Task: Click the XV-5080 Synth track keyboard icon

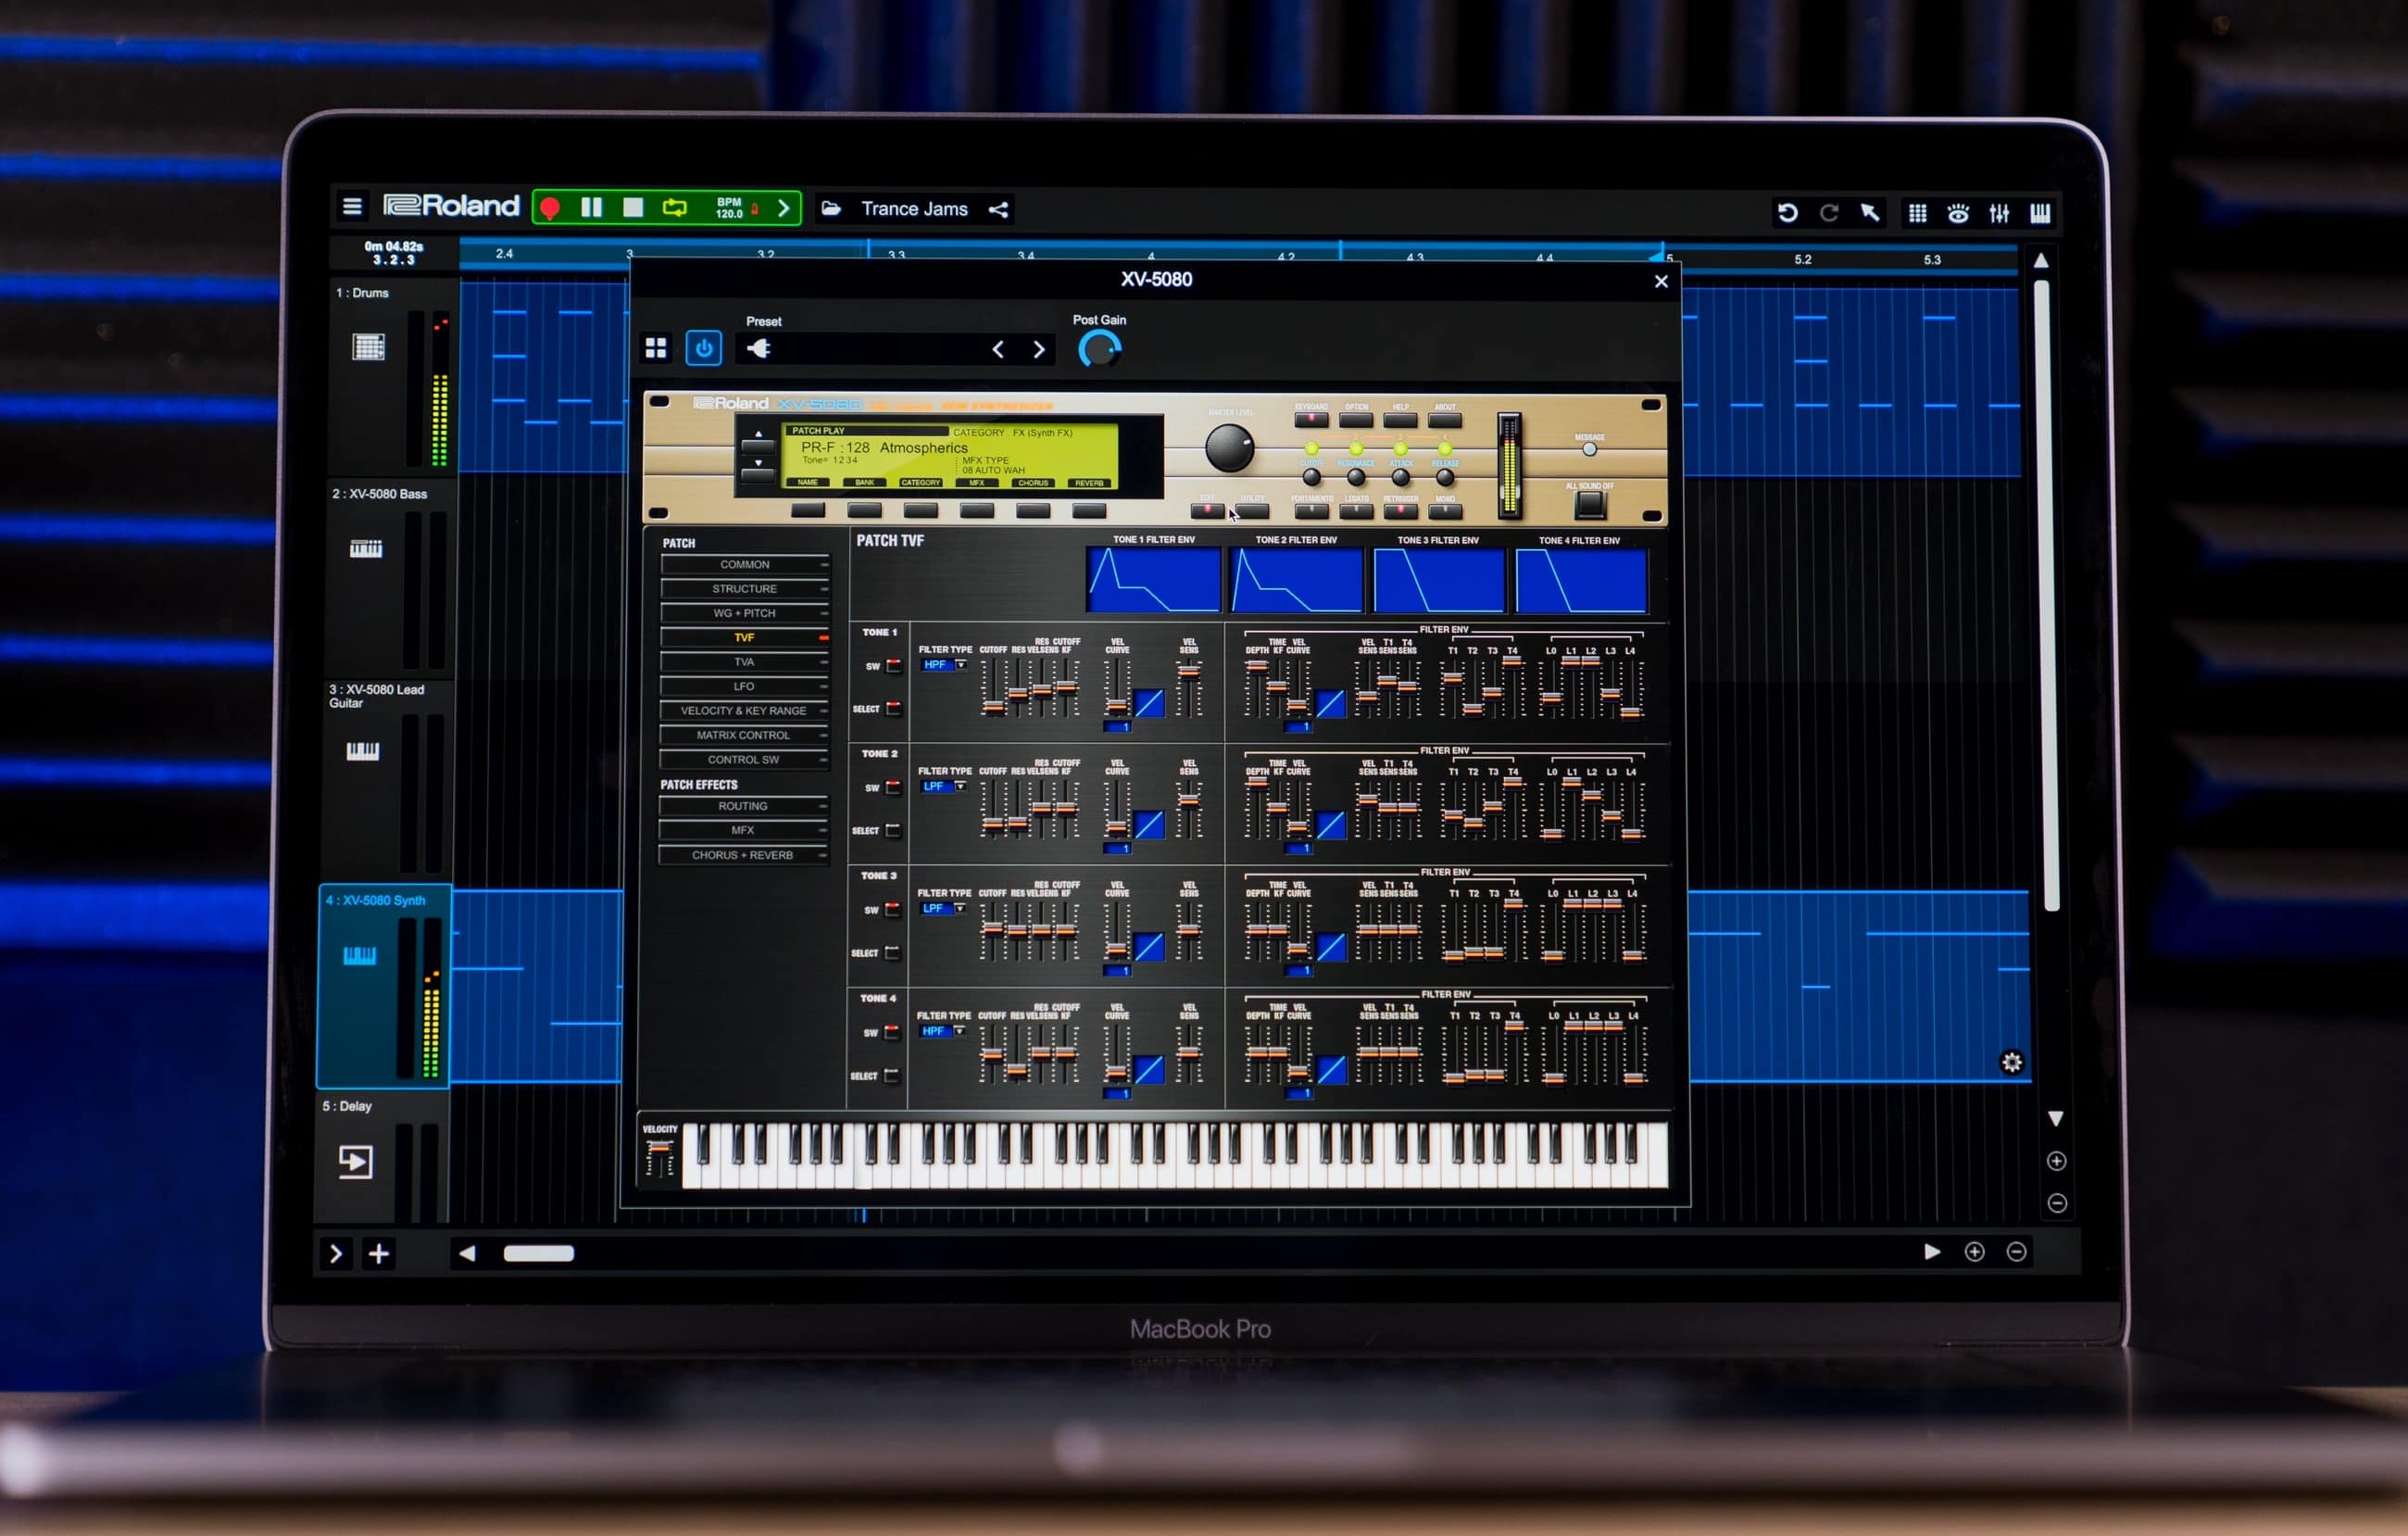Action: (360, 956)
